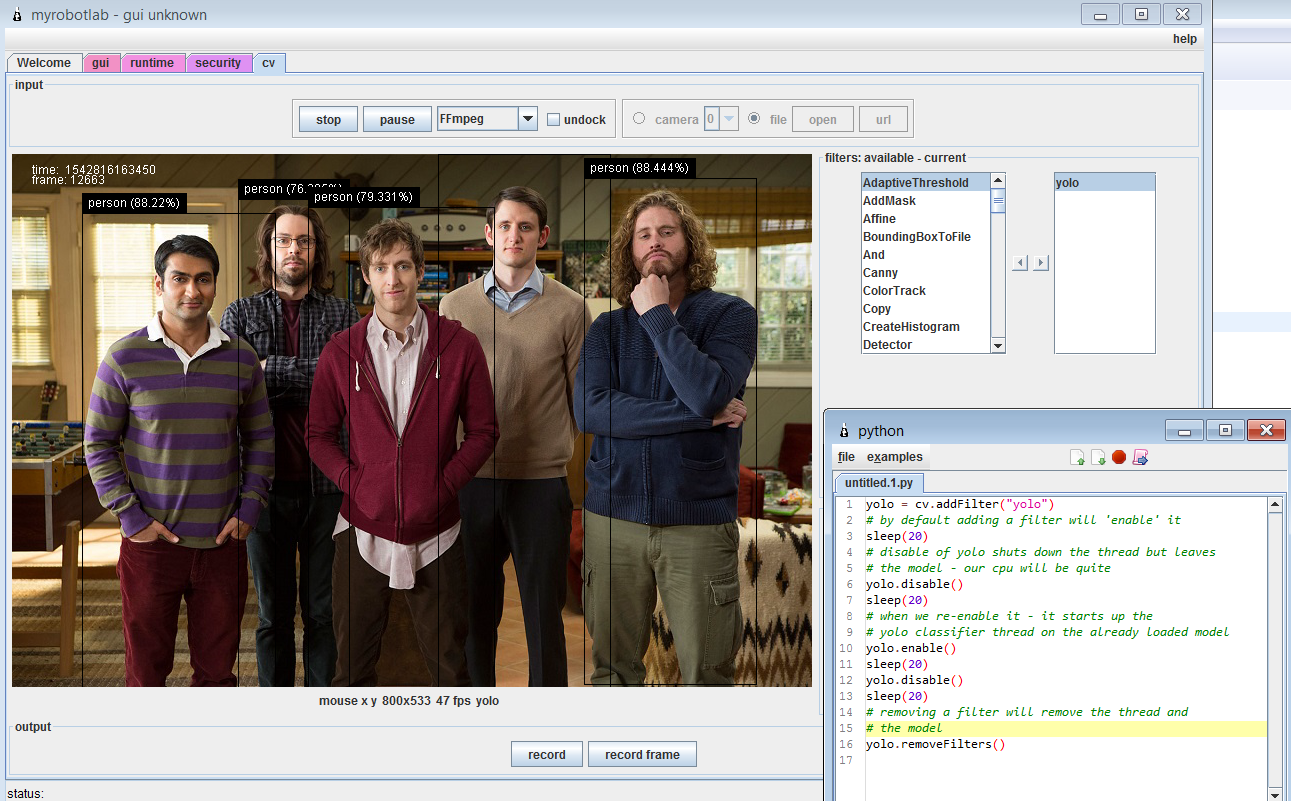The width and height of the screenshot is (1291, 801).
Task: Close the myrobotlab window
Action: click(1183, 14)
